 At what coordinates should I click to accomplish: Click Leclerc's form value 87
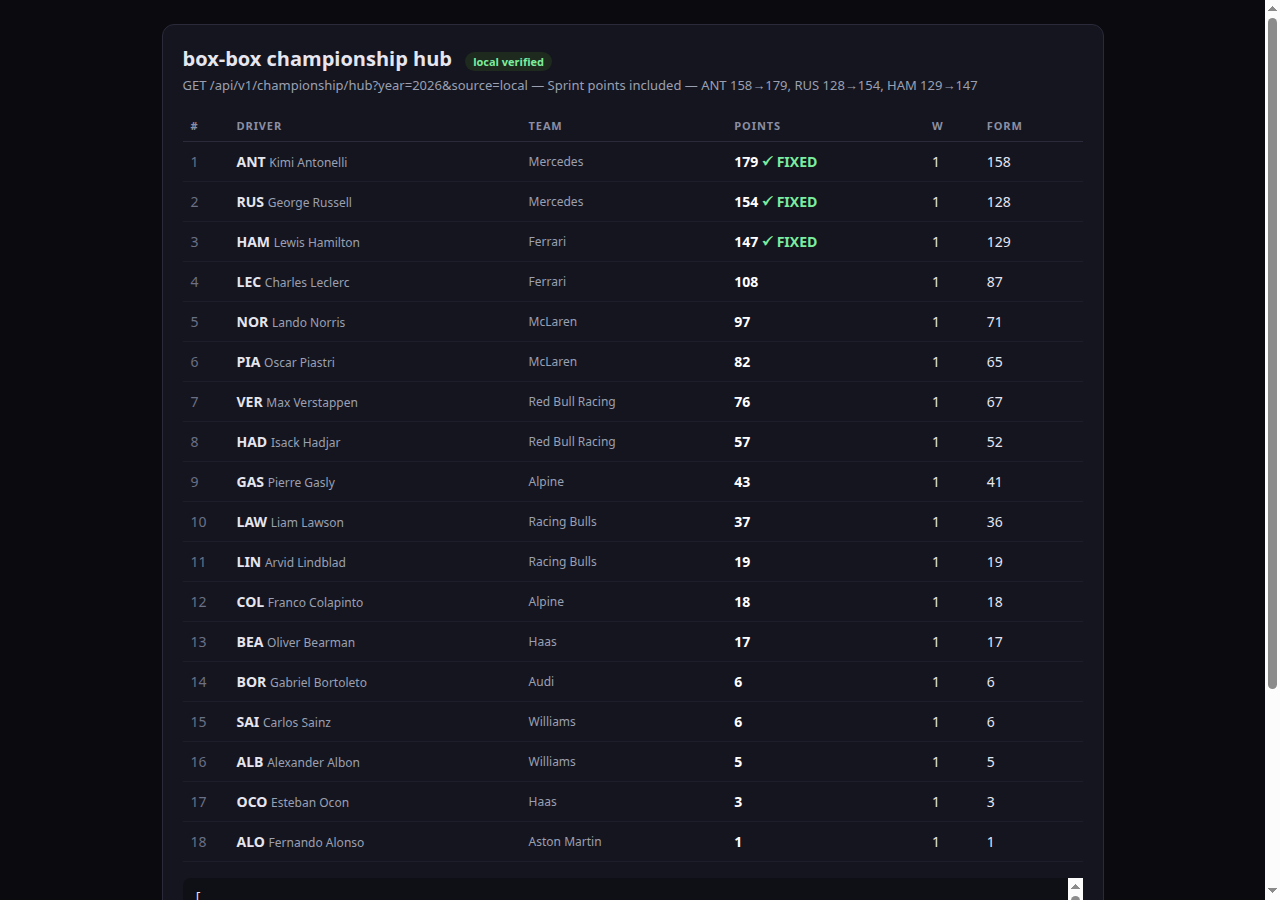pos(995,282)
